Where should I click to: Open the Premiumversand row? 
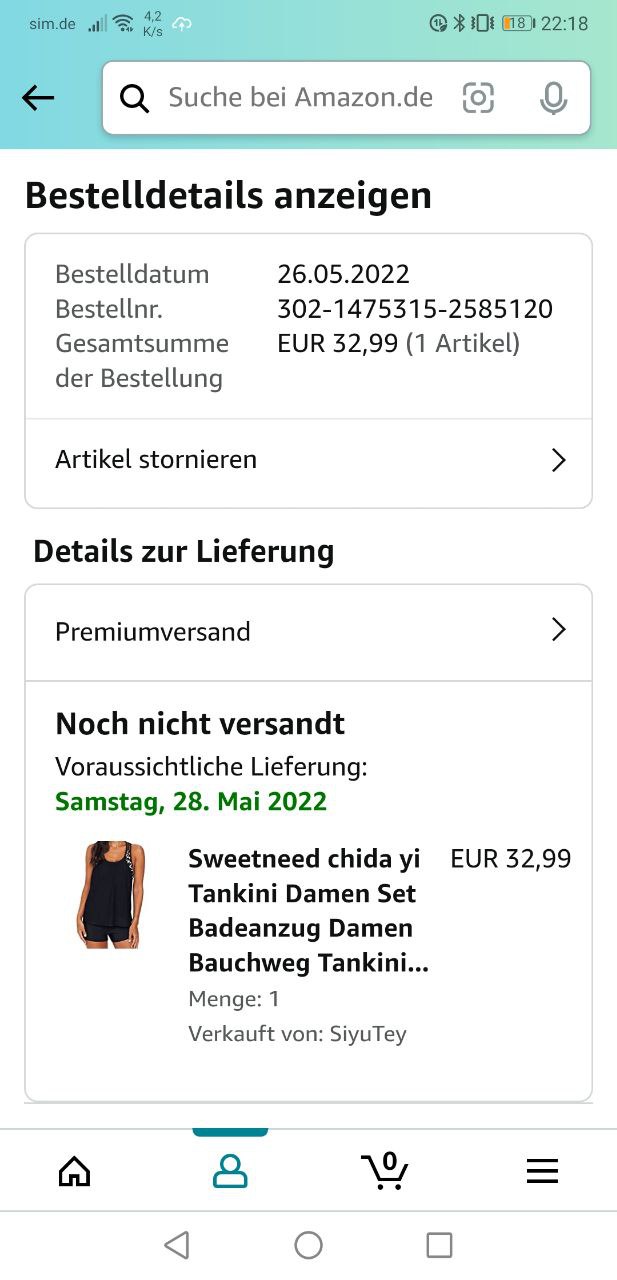pyautogui.click(x=308, y=632)
